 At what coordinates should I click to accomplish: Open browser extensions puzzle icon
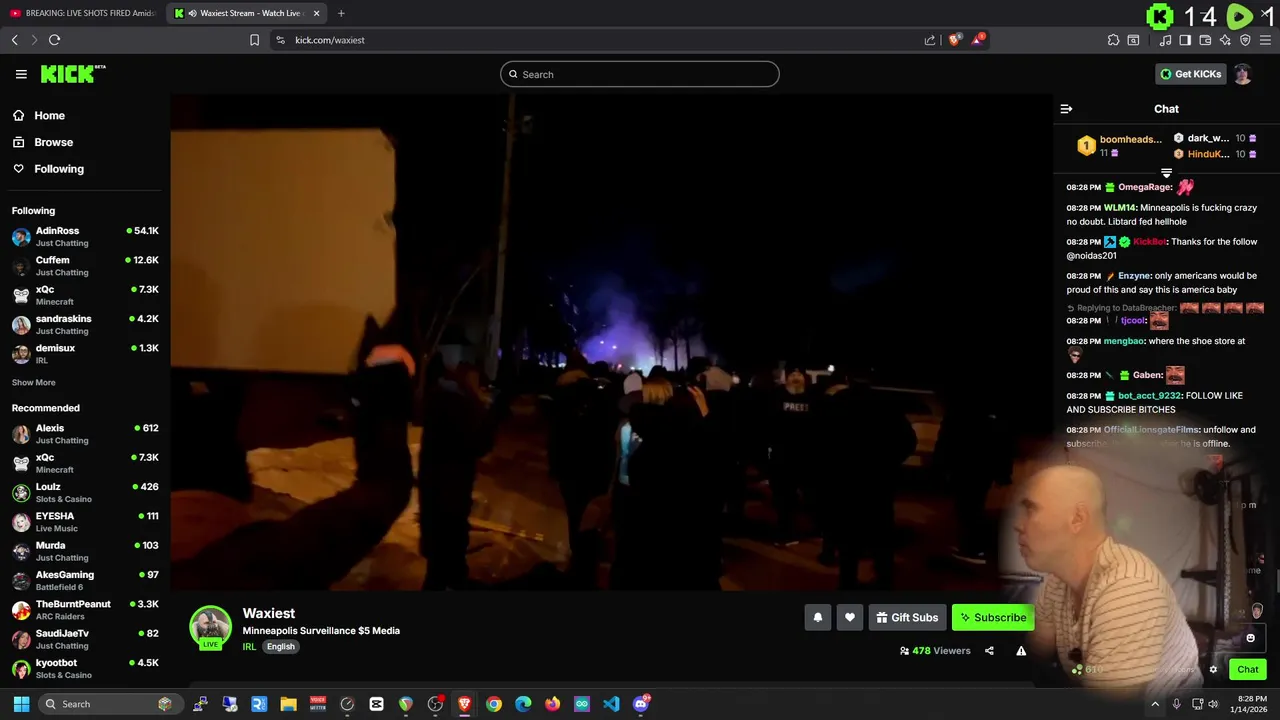tap(1113, 40)
